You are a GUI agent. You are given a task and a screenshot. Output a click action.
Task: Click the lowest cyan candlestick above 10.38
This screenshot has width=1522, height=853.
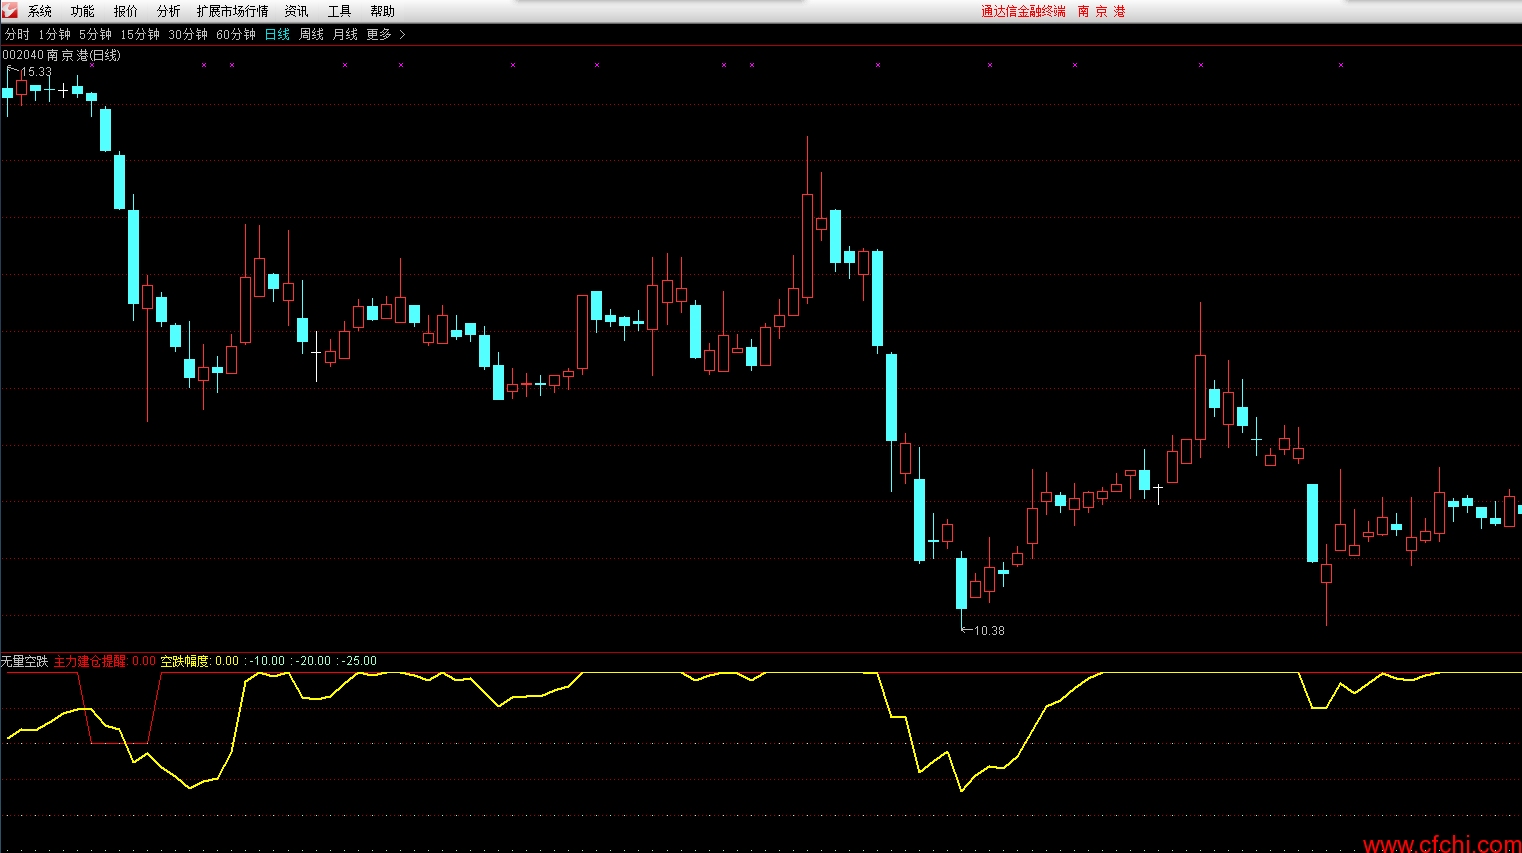pyautogui.click(x=961, y=583)
